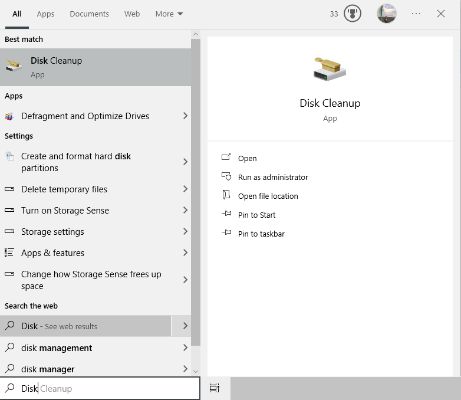The width and height of the screenshot is (461, 400).
Task: Click the Open action icon
Action: [x=226, y=157]
